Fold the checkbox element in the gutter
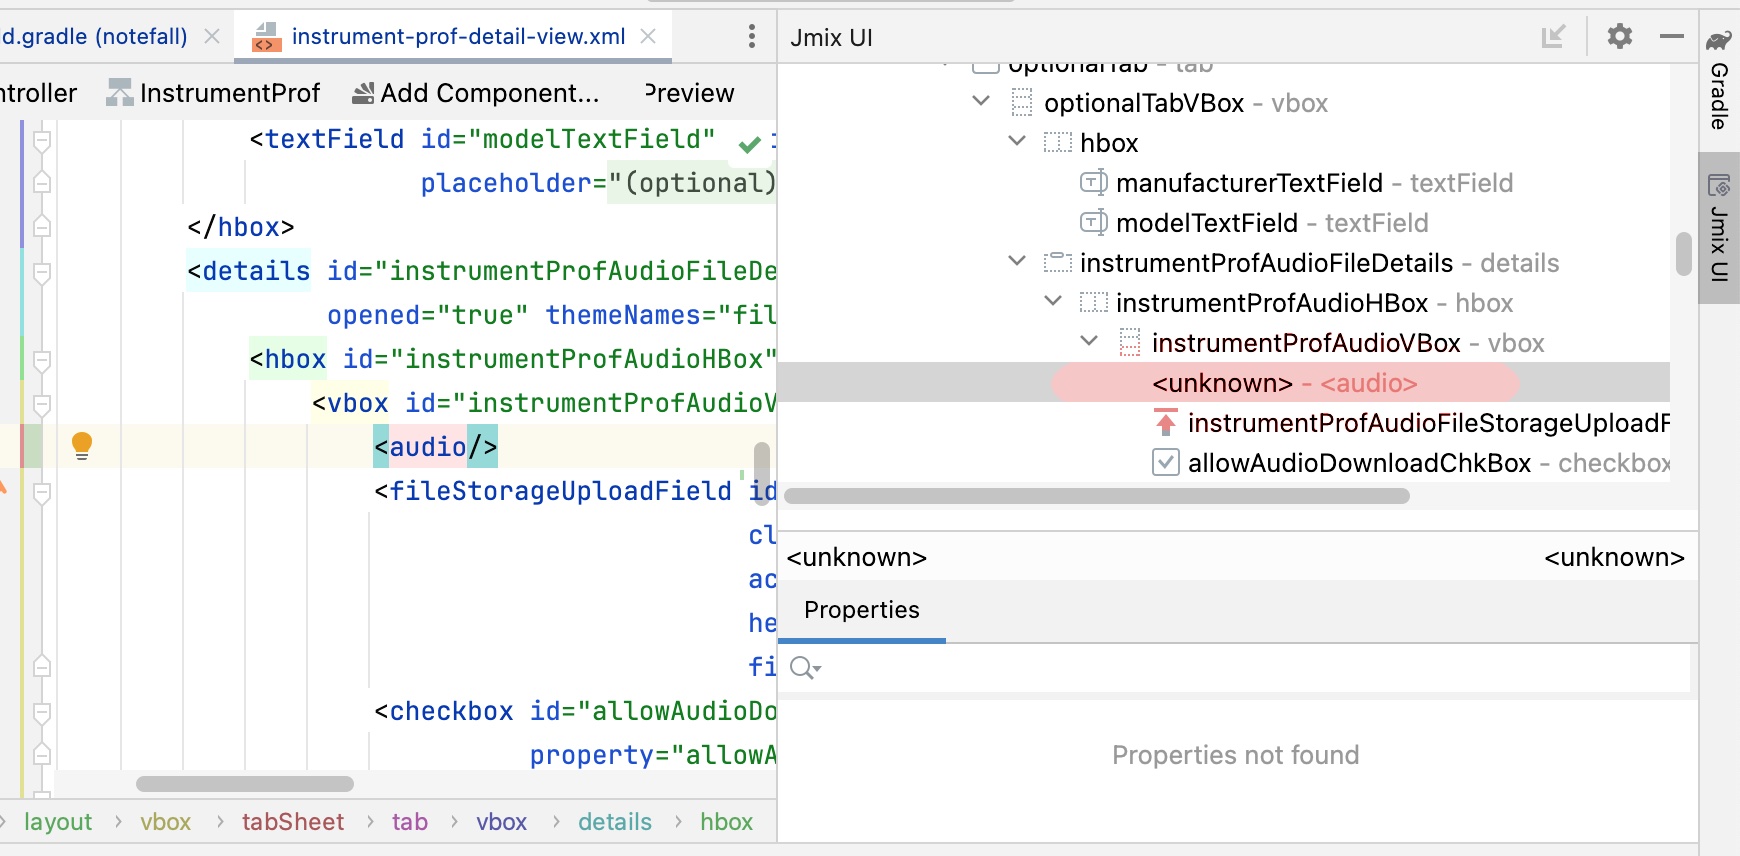Image resolution: width=1740 pixels, height=856 pixels. coord(42,711)
